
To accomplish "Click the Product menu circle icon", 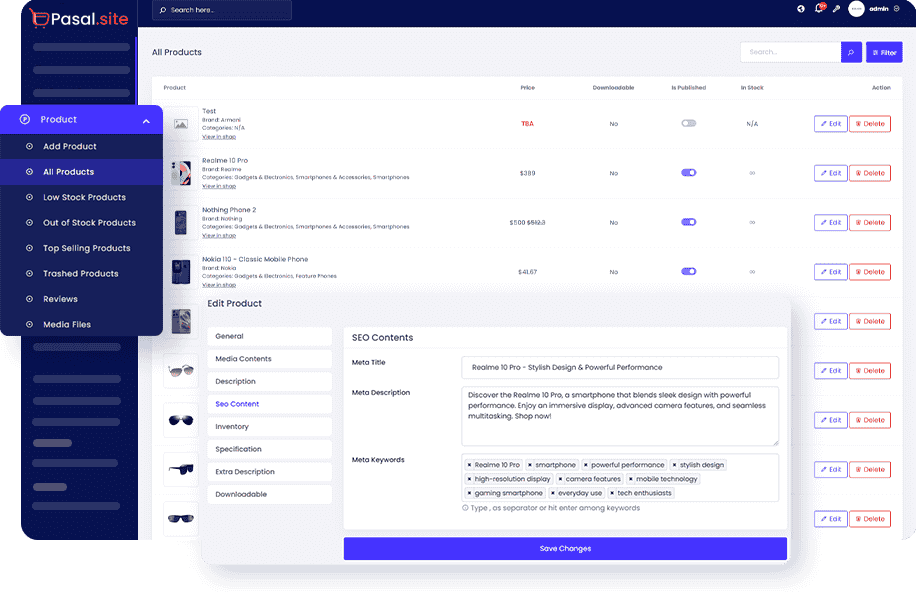I will pyautogui.click(x=25, y=119).
